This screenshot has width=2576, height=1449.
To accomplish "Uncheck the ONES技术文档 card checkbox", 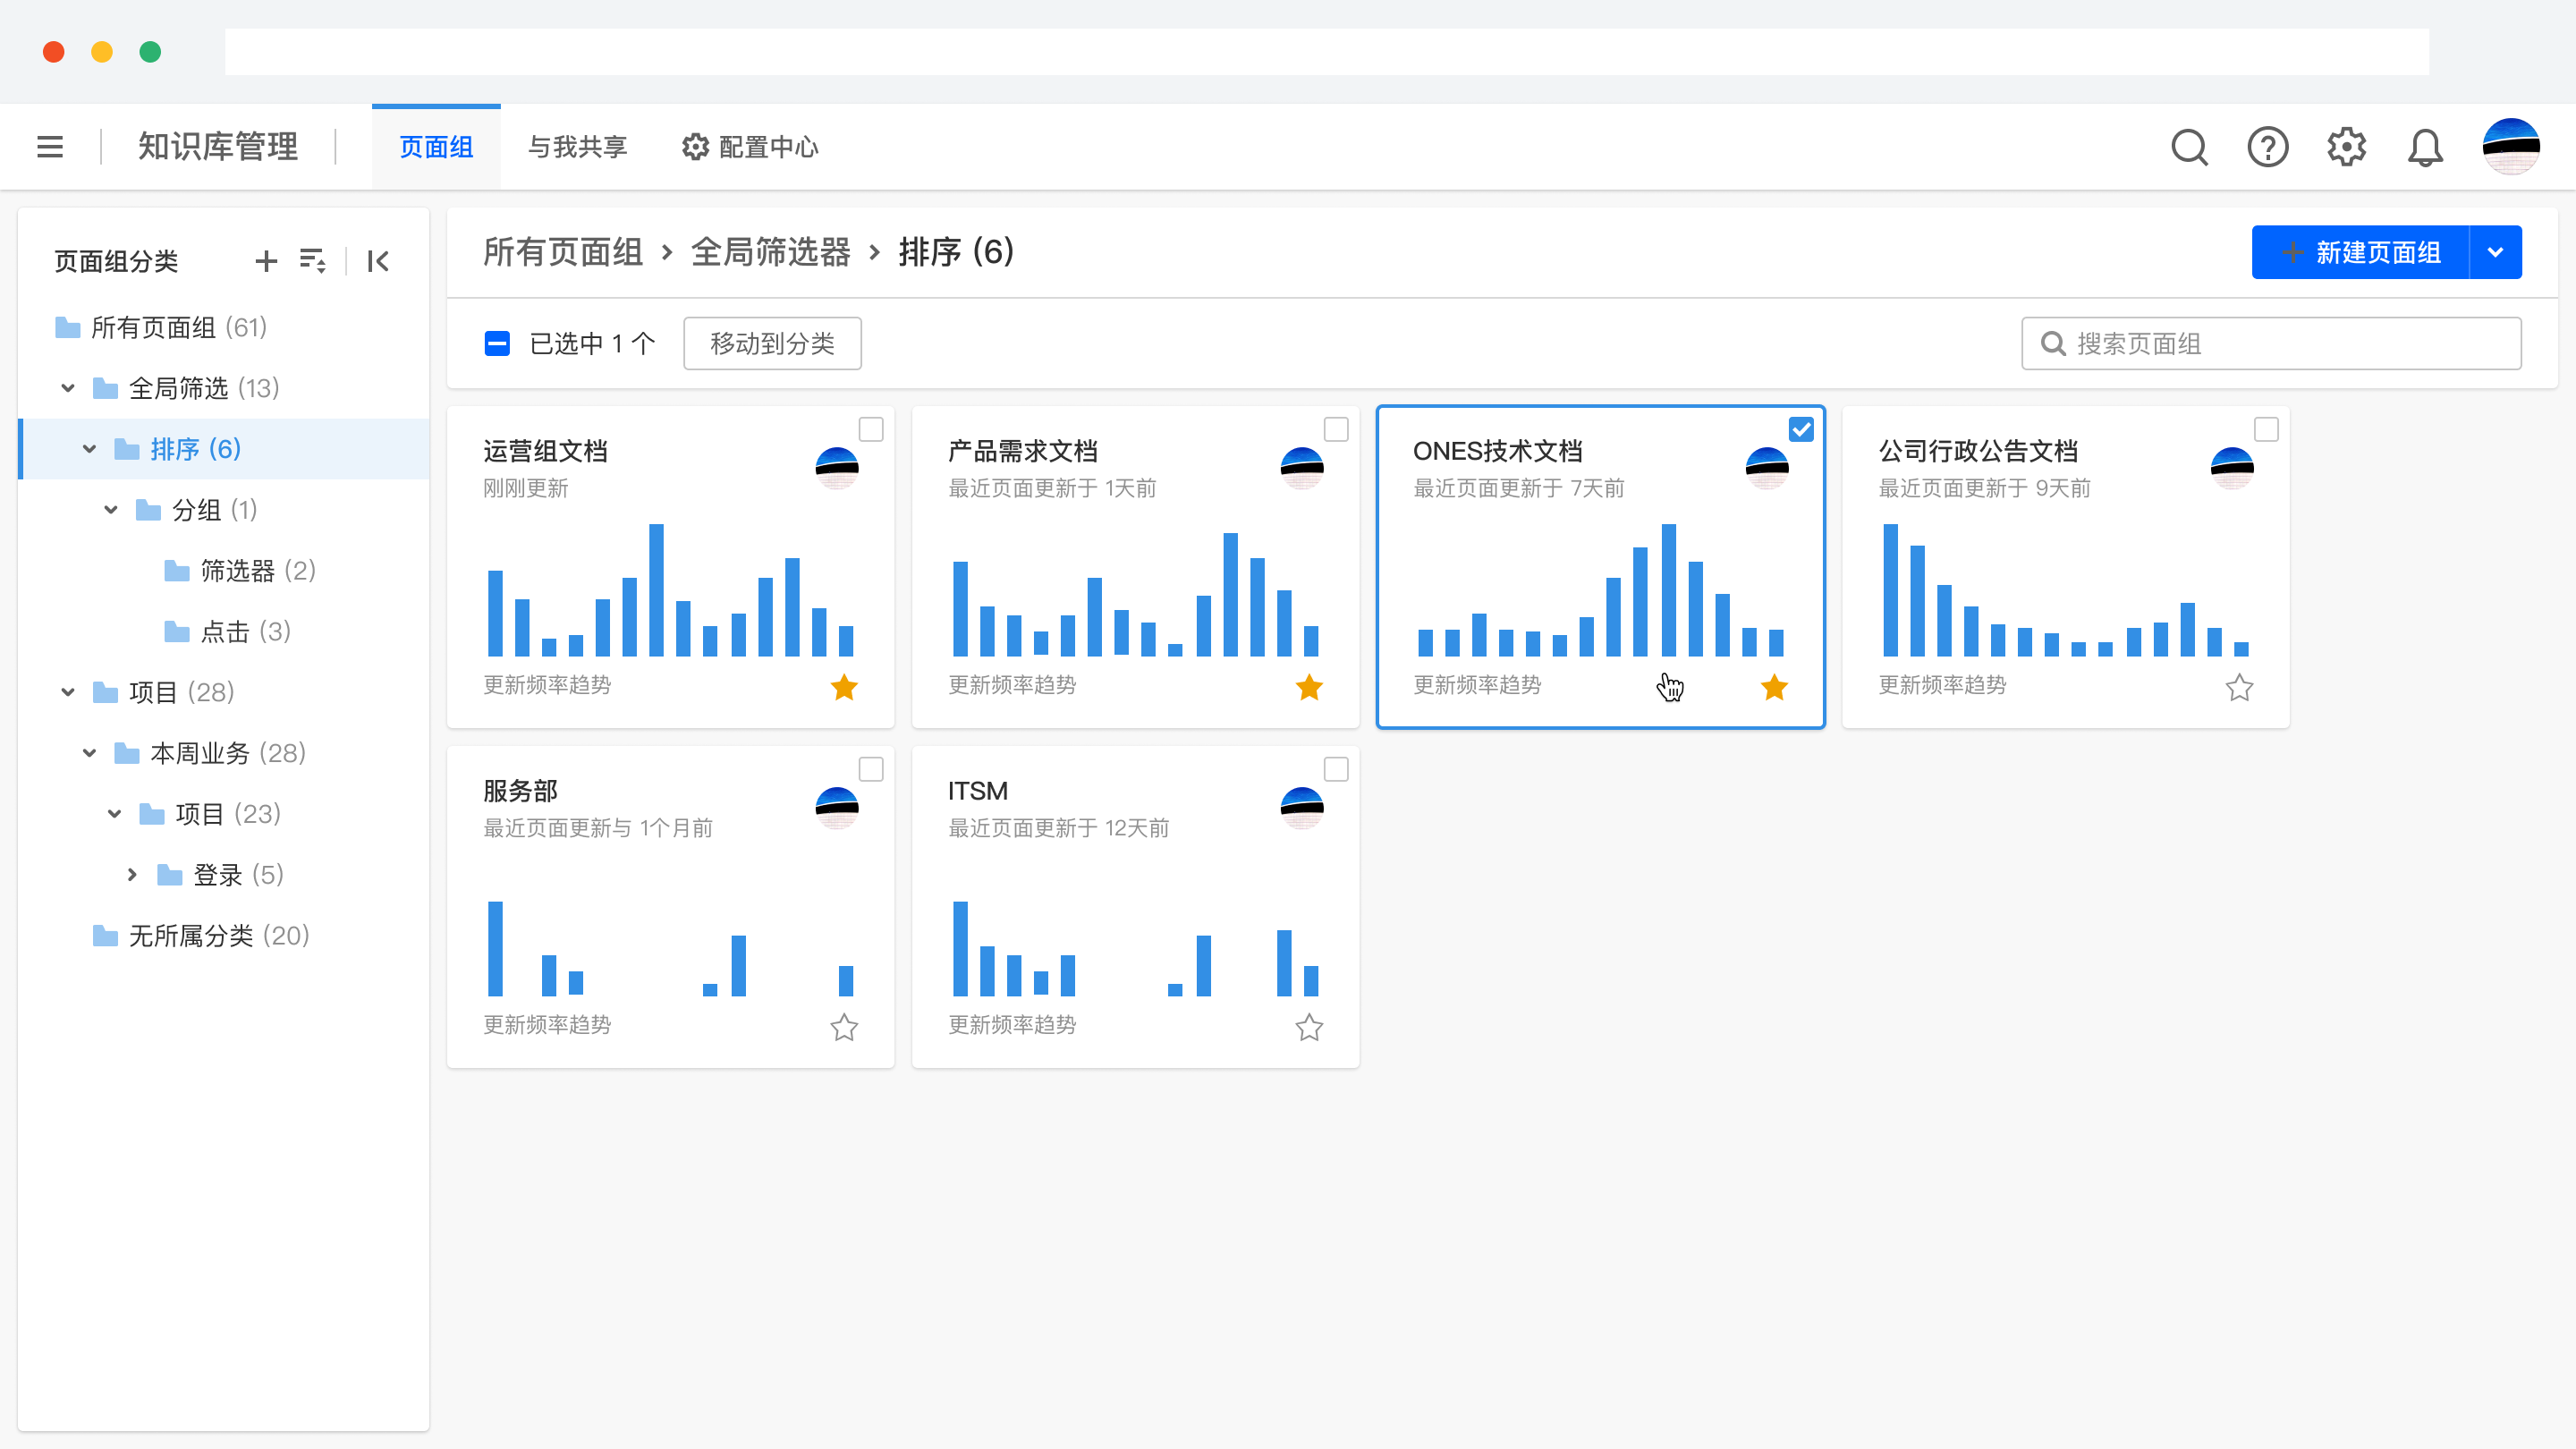I will coord(1801,429).
